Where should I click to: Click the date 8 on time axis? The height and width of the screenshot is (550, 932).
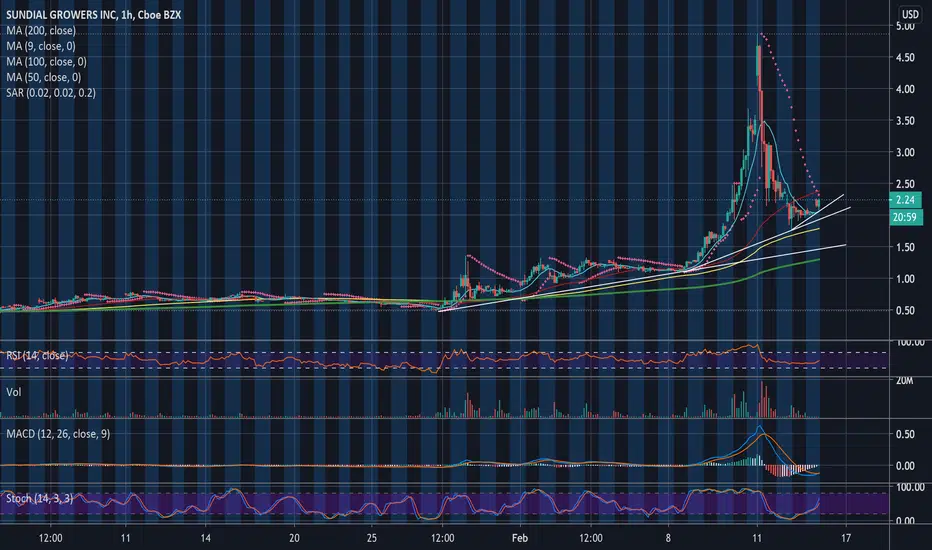668,538
